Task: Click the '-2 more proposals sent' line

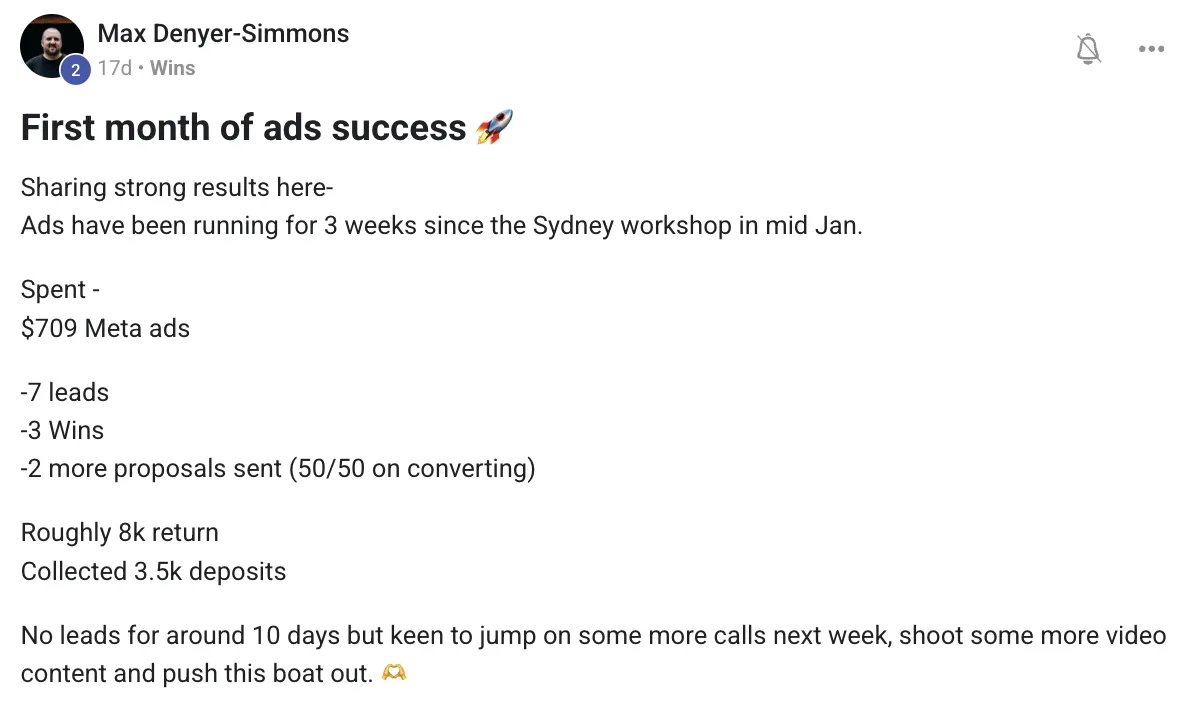Action: pos(277,468)
